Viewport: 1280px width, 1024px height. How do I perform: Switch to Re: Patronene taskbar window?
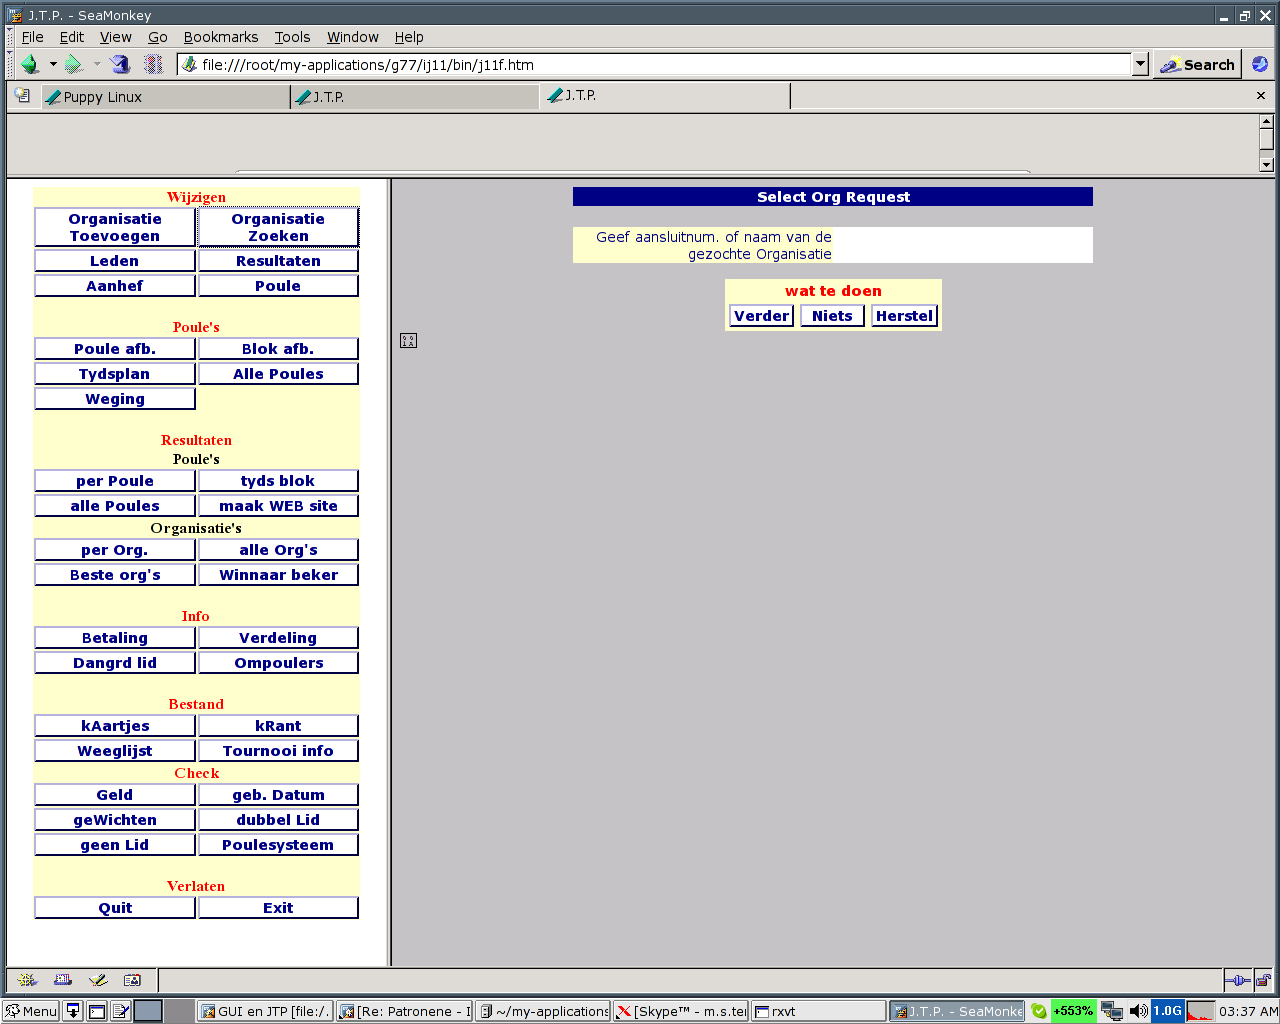404,1011
